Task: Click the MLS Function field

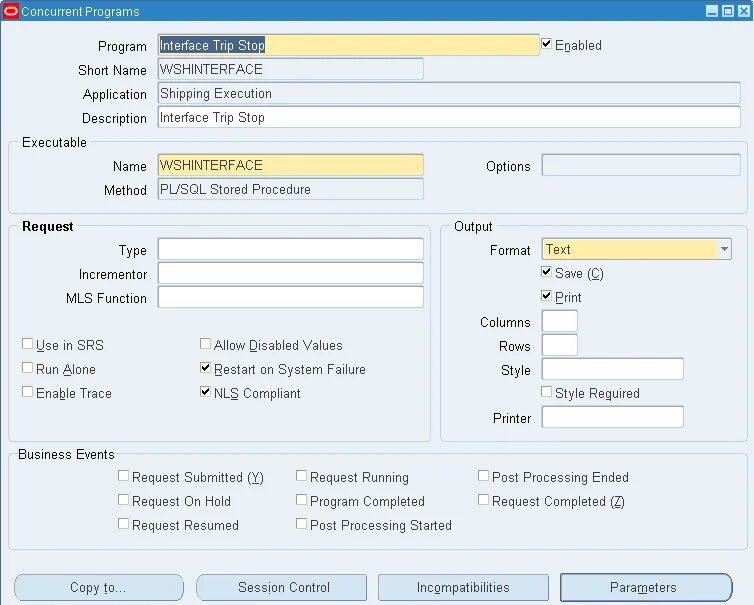Action: [x=290, y=297]
